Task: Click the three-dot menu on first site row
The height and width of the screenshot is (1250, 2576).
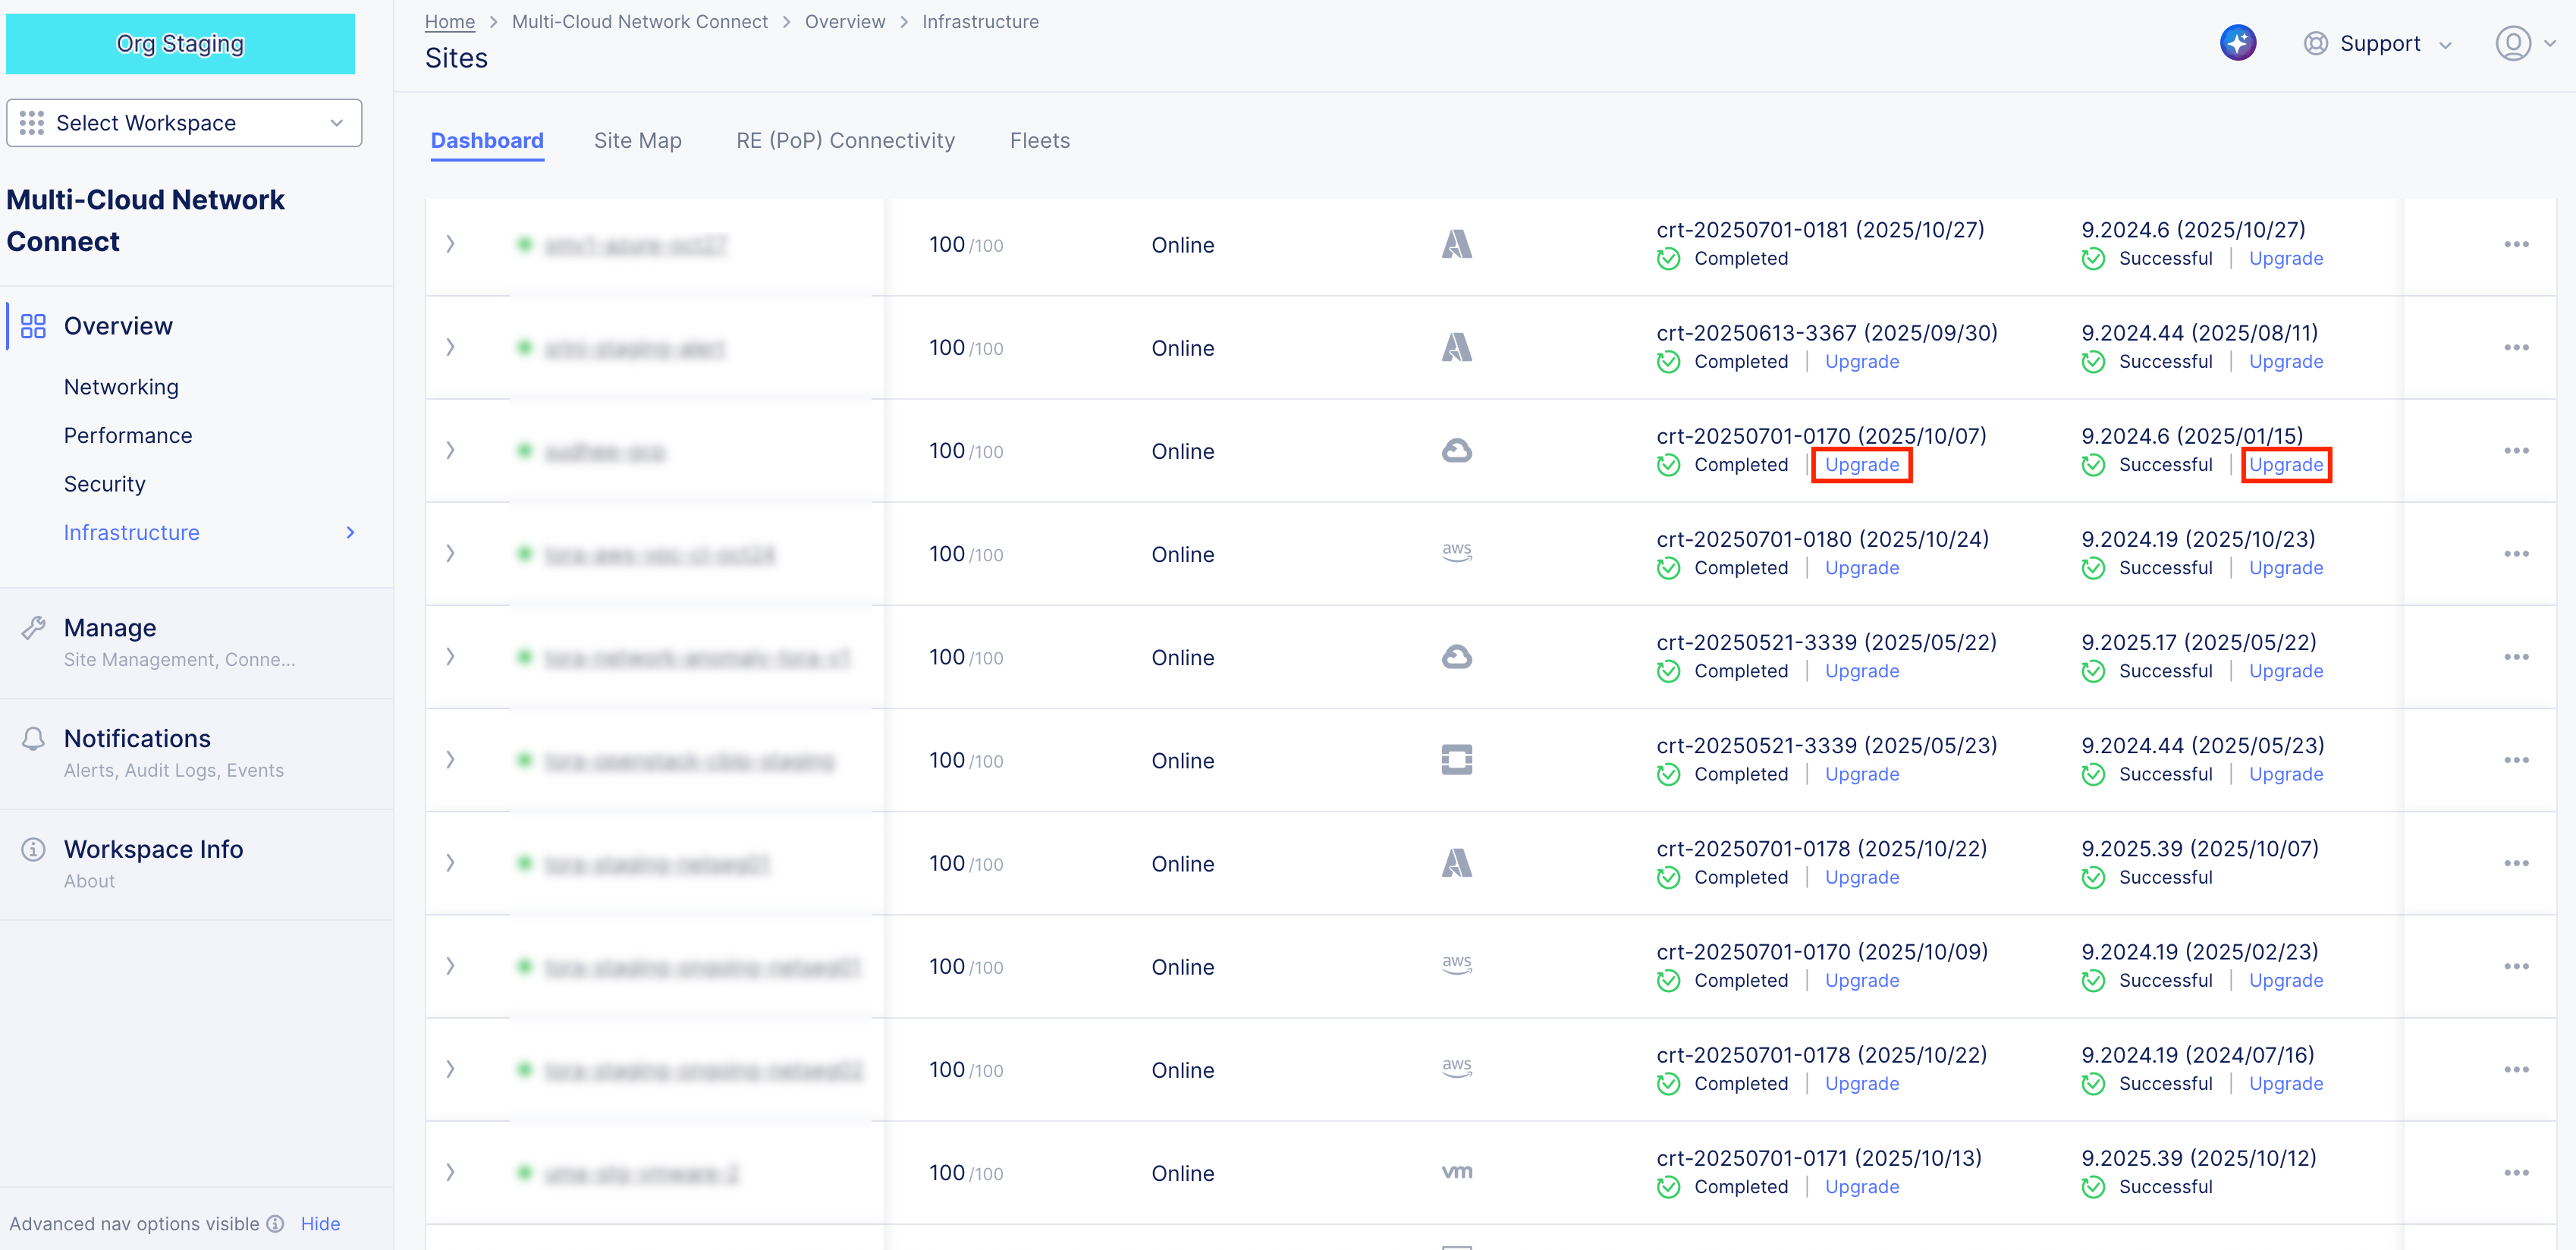Action: (2515, 245)
